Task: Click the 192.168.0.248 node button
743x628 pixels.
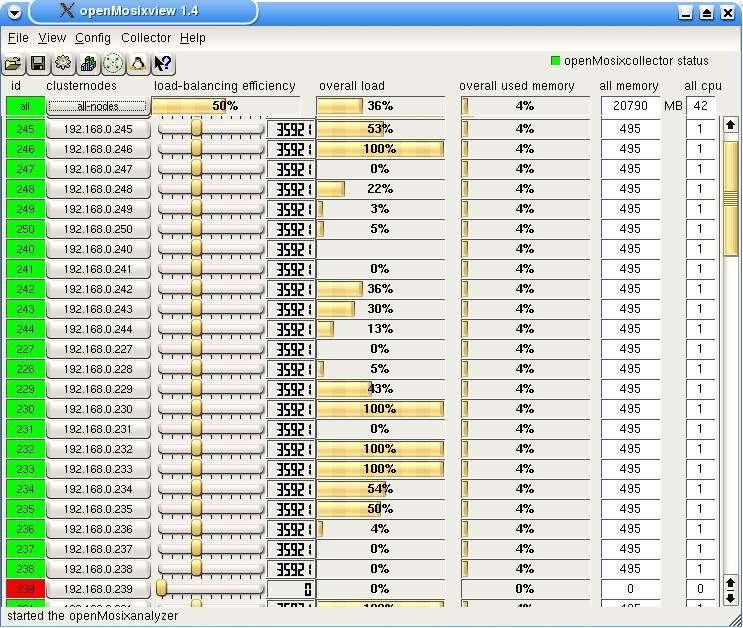Action: point(98,189)
